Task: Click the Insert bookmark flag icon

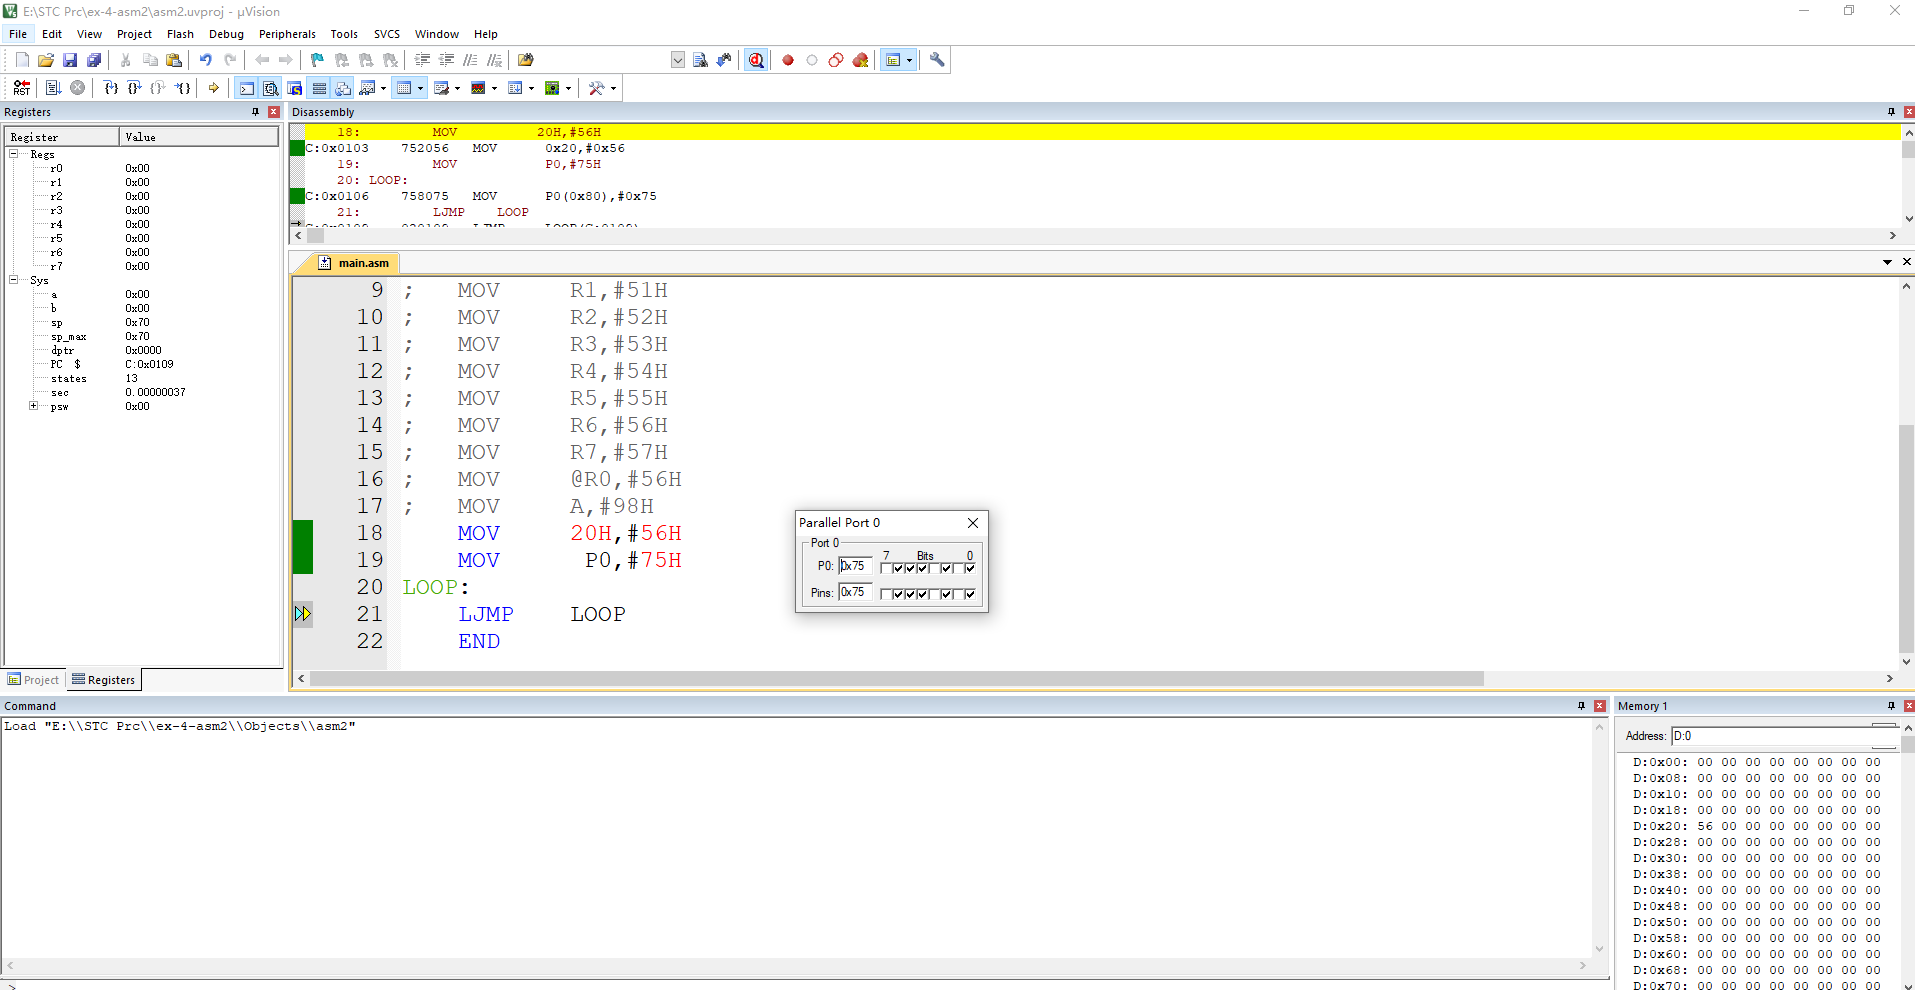Action: point(317,60)
